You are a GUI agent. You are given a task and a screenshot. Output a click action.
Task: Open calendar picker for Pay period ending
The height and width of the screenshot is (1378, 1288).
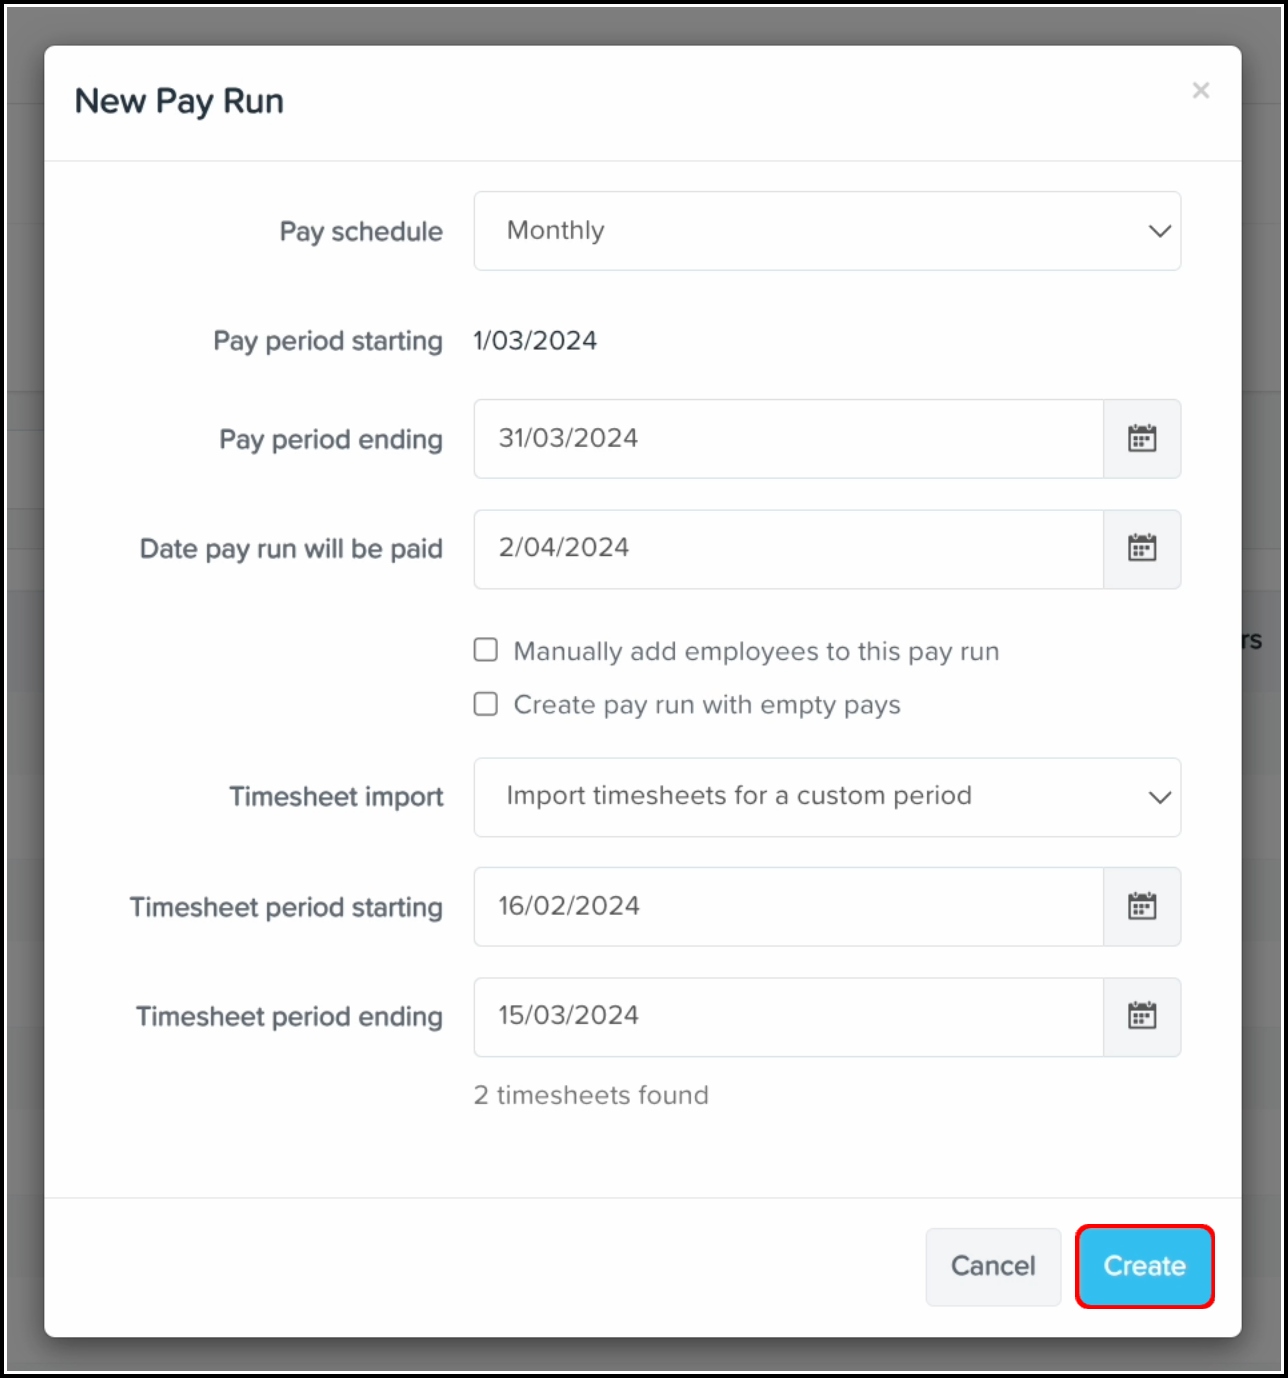1142,439
